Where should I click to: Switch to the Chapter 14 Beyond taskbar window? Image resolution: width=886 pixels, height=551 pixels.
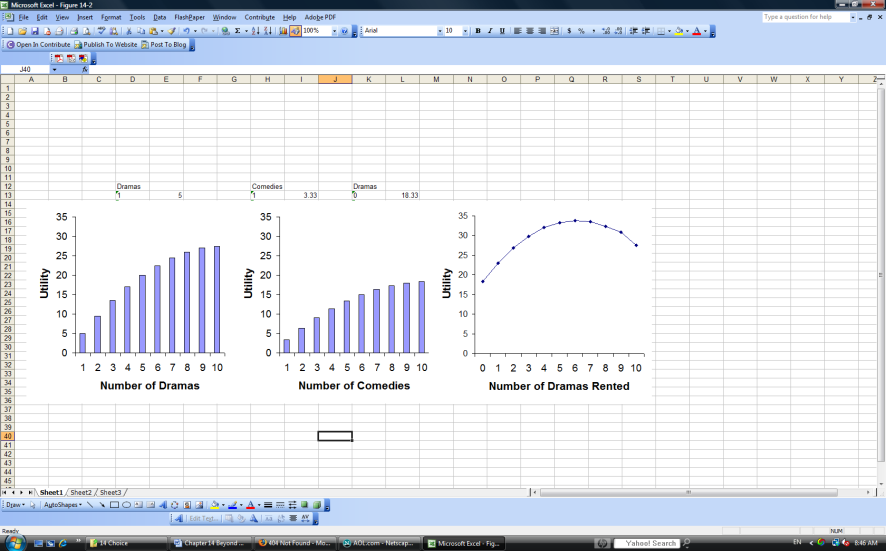[x=210, y=543]
